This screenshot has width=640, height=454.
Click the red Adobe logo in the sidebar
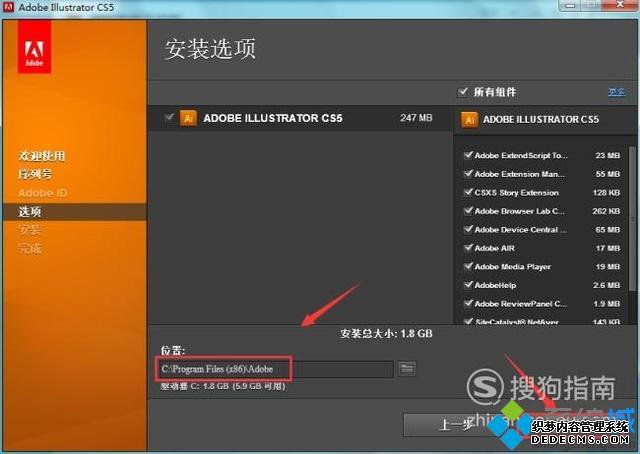(x=34, y=47)
